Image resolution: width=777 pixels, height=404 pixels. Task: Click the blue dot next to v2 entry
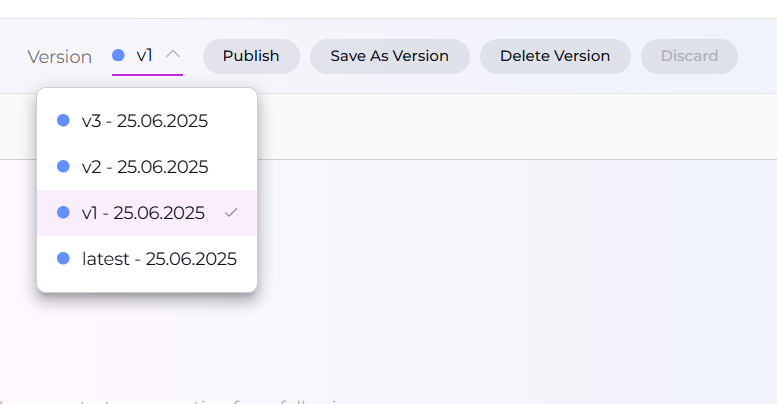(x=63, y=167)
